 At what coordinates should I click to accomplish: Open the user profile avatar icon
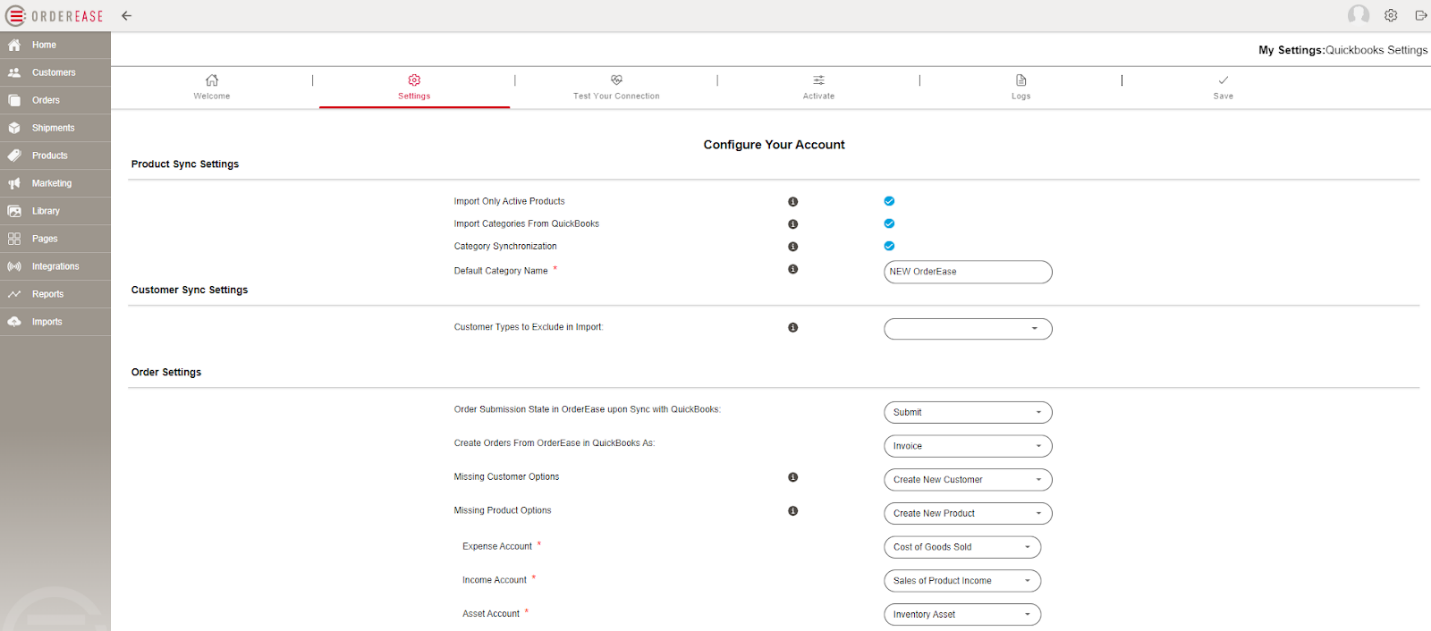1358,15
